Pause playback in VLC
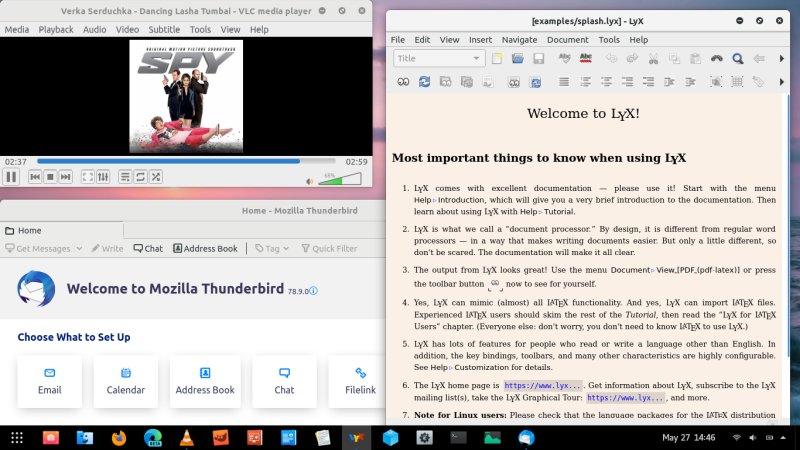 (x=11, y=177)
